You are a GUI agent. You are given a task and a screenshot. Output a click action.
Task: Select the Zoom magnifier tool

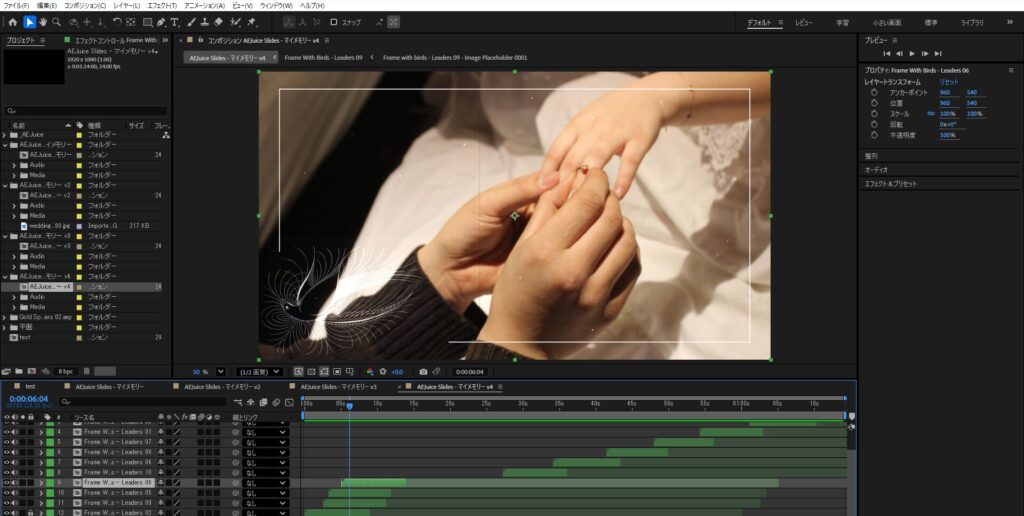tap(57, 22)
